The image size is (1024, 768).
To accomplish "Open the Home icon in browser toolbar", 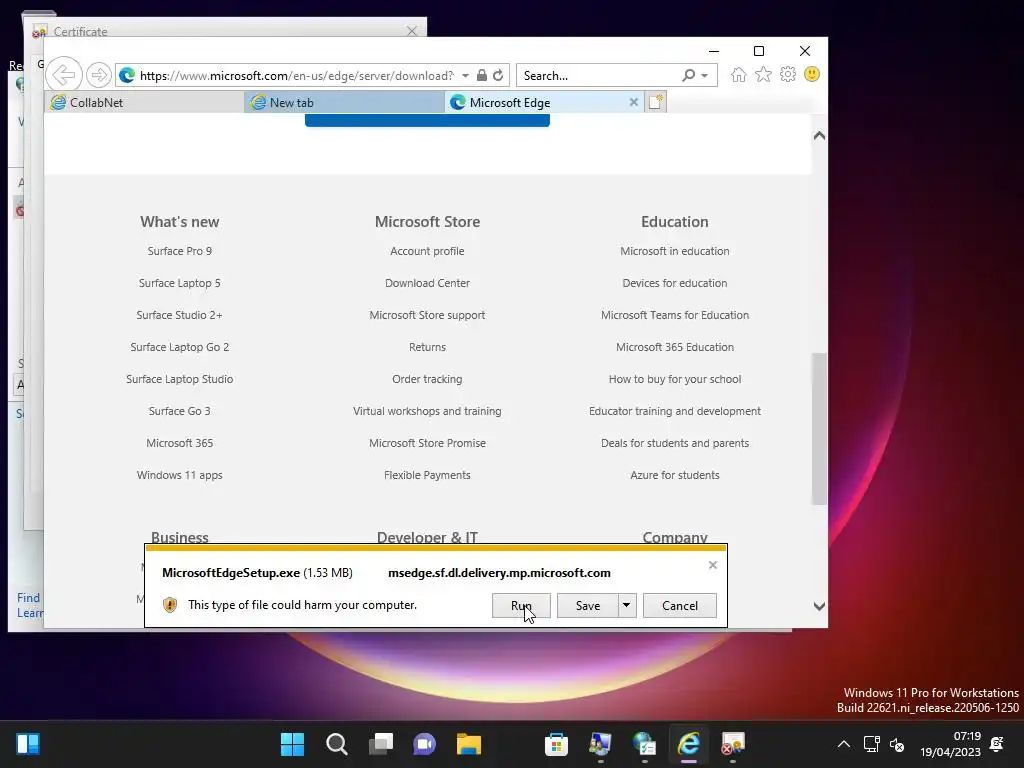I will 739,74.
